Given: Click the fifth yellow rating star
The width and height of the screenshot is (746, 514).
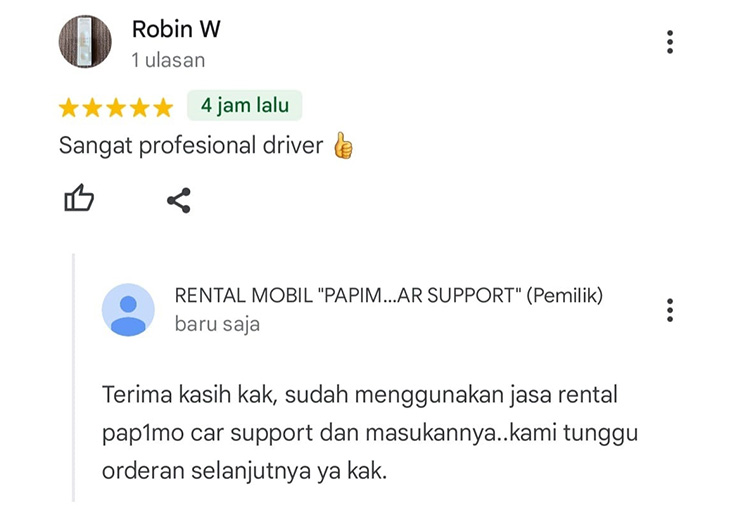Looking at the screenshot, I should [x=163, y=108].
